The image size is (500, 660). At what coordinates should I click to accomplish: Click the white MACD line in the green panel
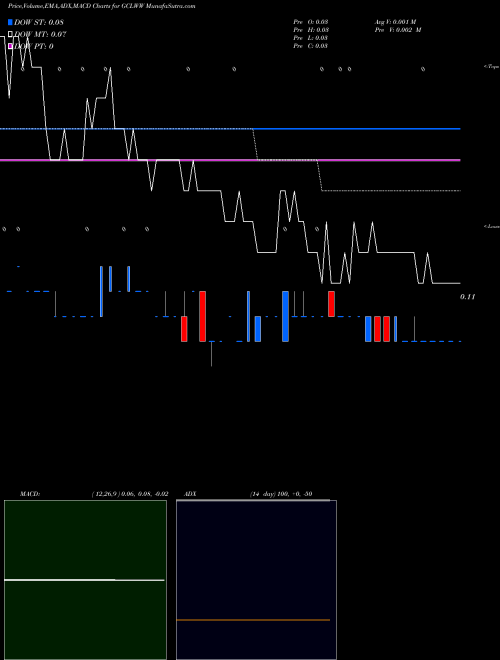[x=84, y=580]
